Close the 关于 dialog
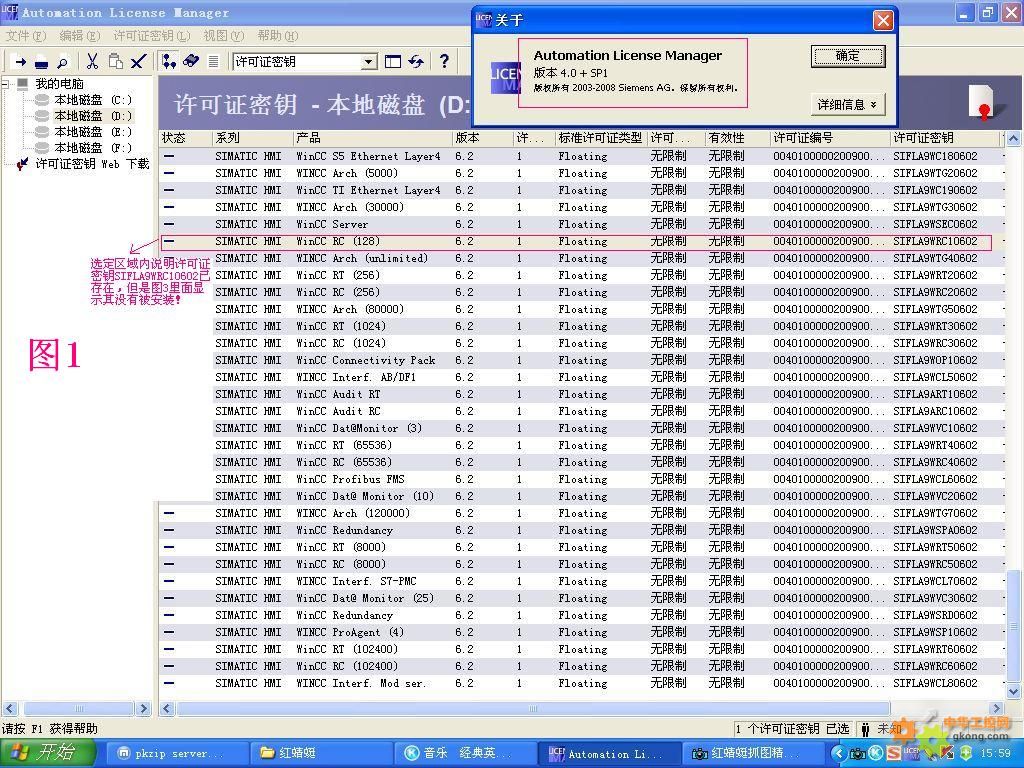 (x=883, y=20)
